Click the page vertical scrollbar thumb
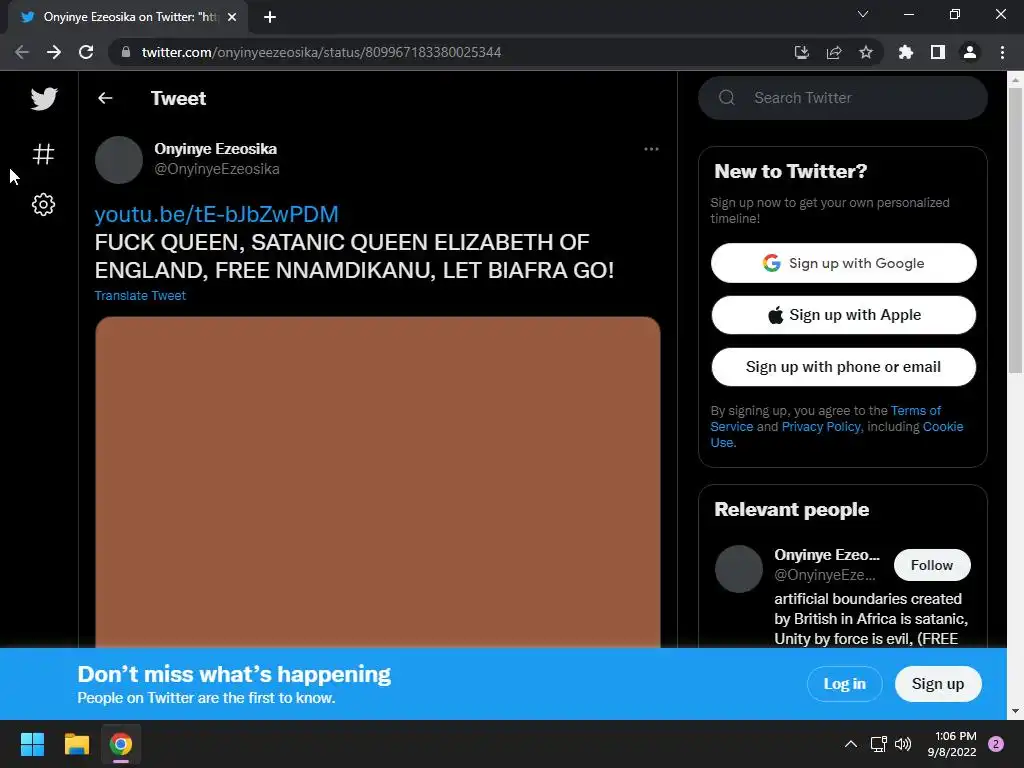 tap(1015, 230)
